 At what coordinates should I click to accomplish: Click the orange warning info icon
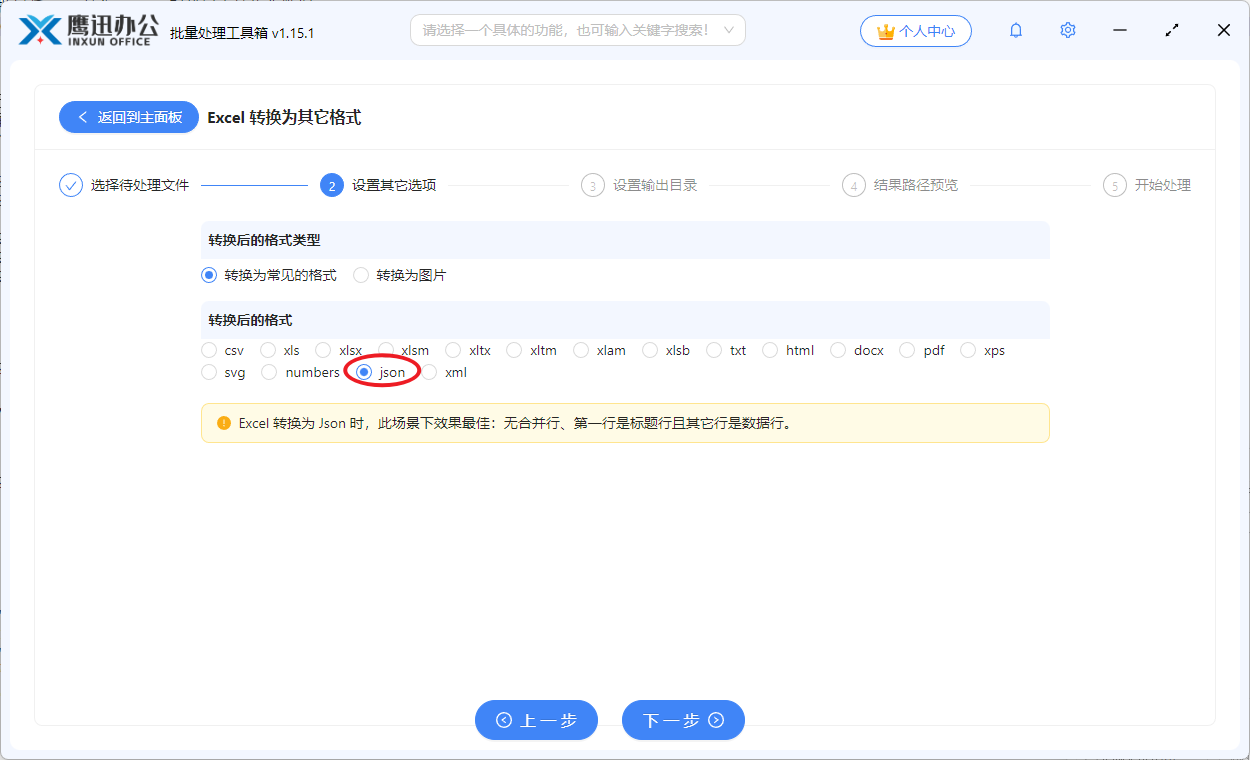coord(224,423)
